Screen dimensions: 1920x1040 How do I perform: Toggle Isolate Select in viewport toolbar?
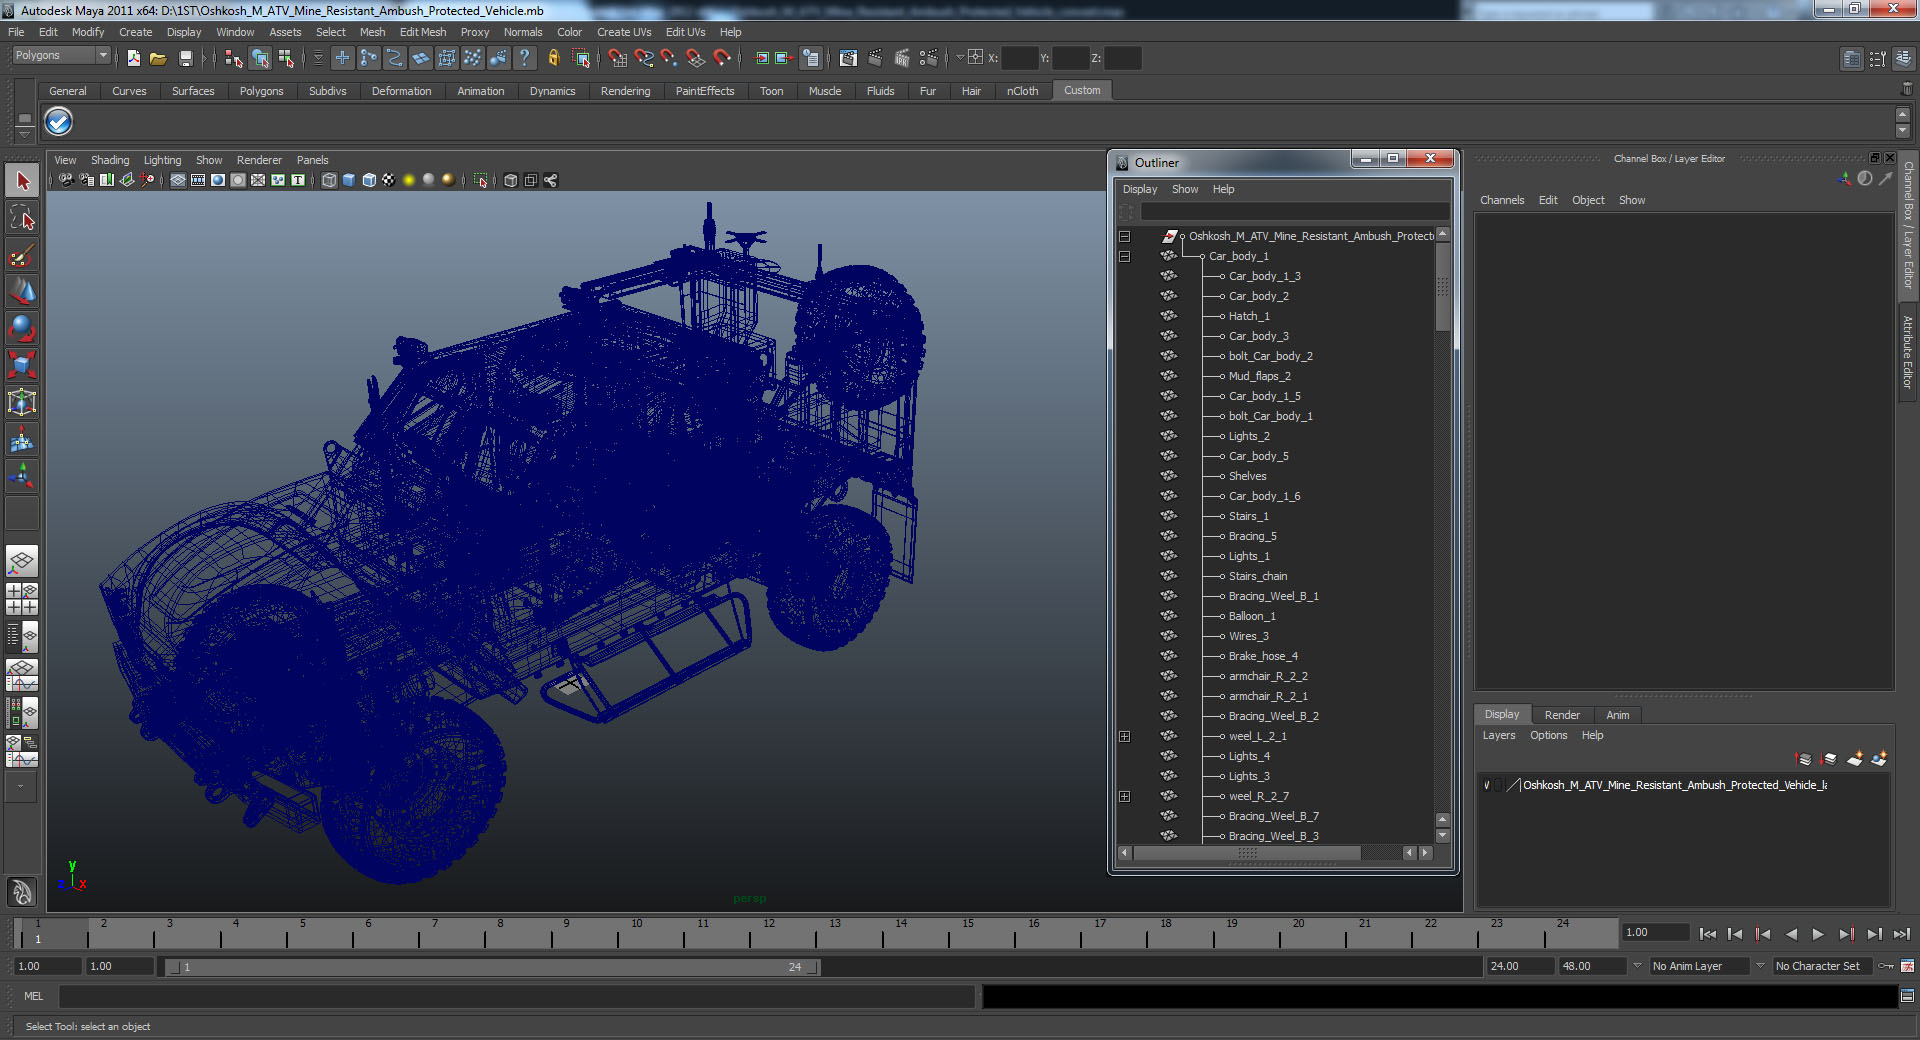pos(480,180)
